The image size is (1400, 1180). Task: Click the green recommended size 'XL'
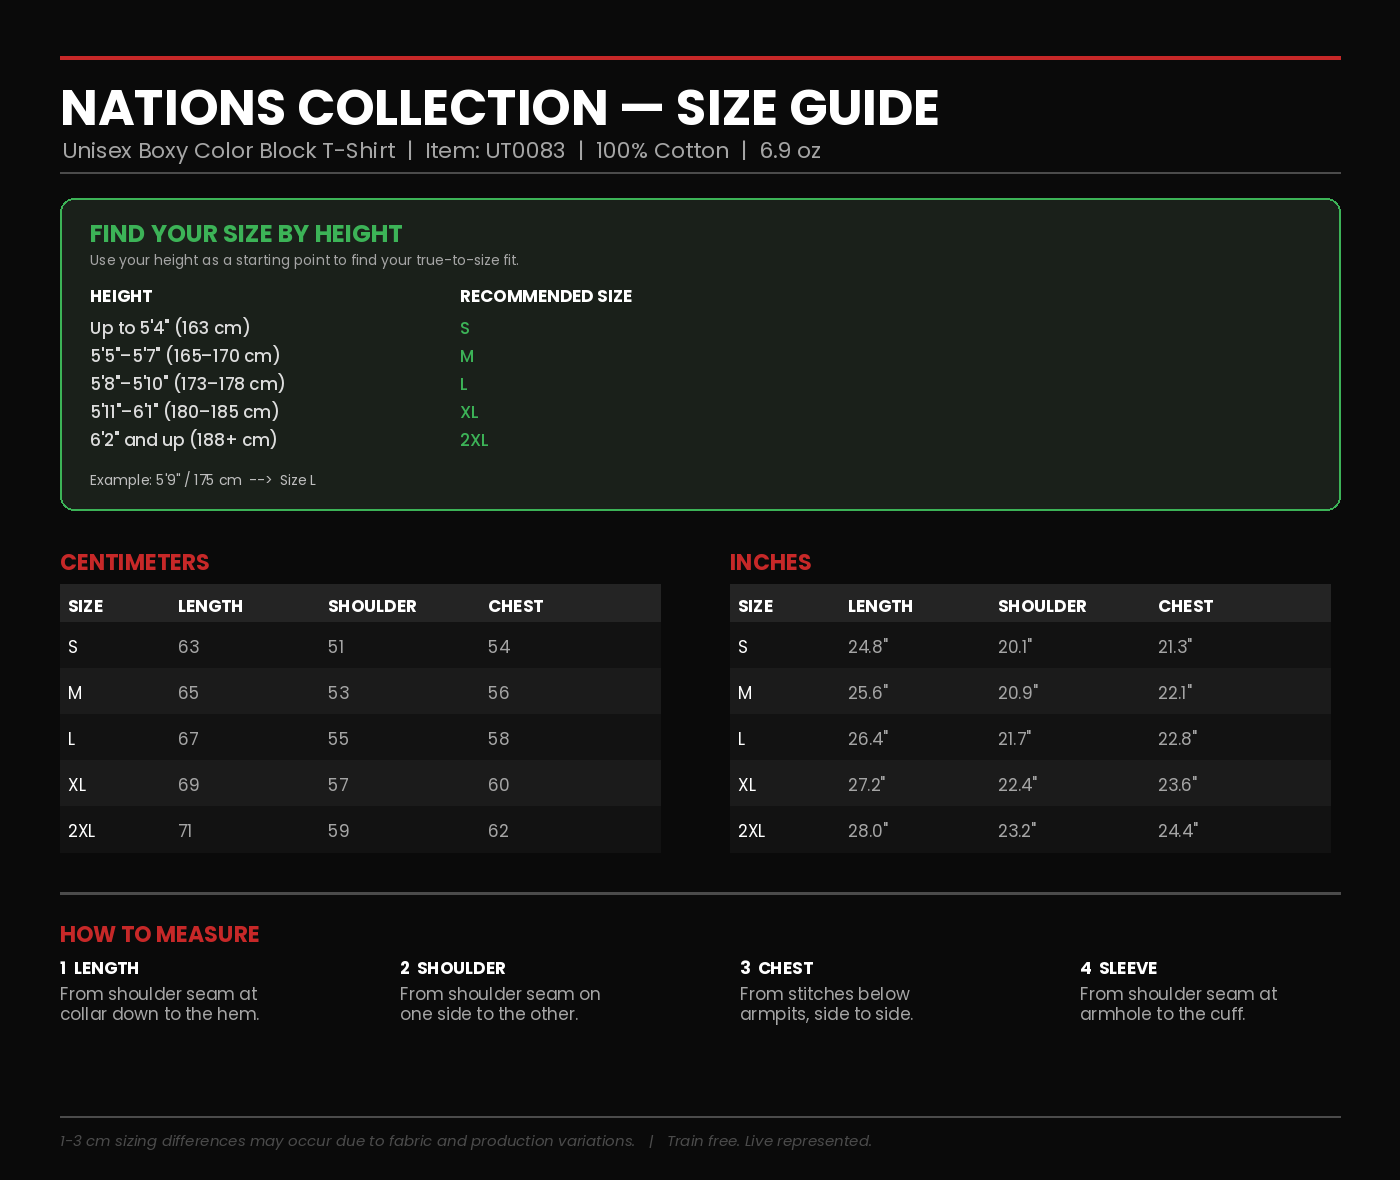point(469,412)
